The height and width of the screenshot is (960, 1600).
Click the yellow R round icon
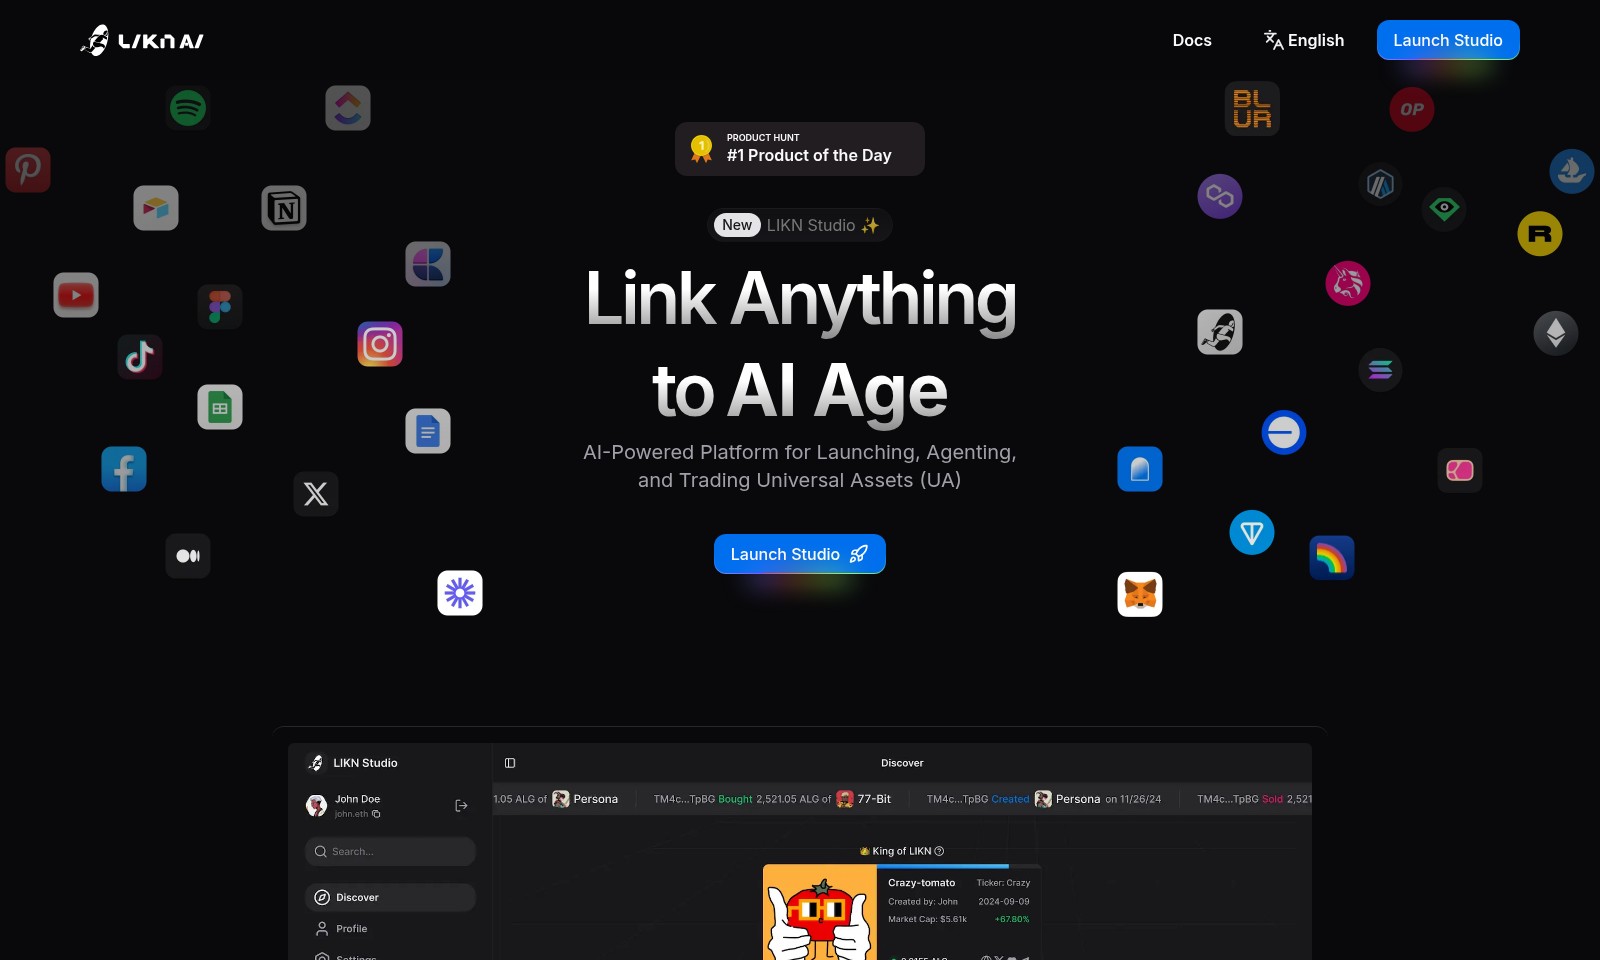(x=1540, y=234)
